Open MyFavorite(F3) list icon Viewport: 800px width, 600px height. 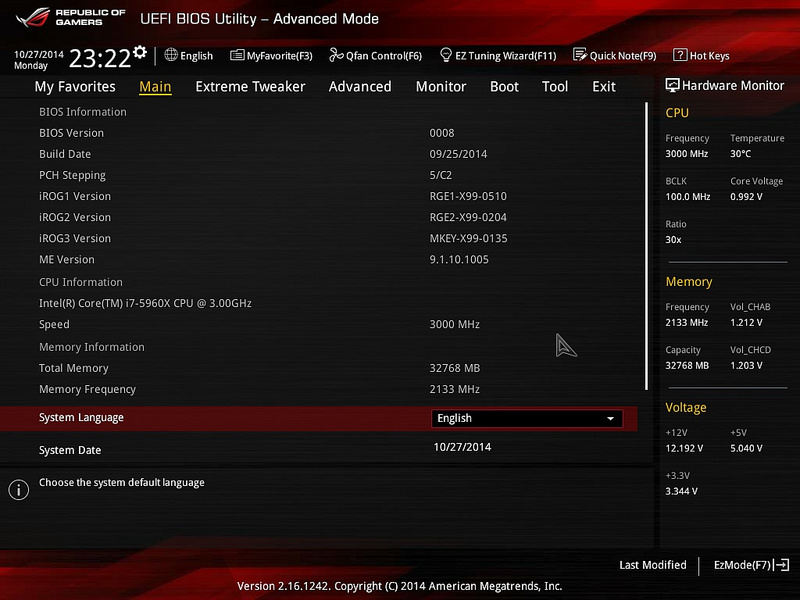pyautogui.click(x=237, y=55)
